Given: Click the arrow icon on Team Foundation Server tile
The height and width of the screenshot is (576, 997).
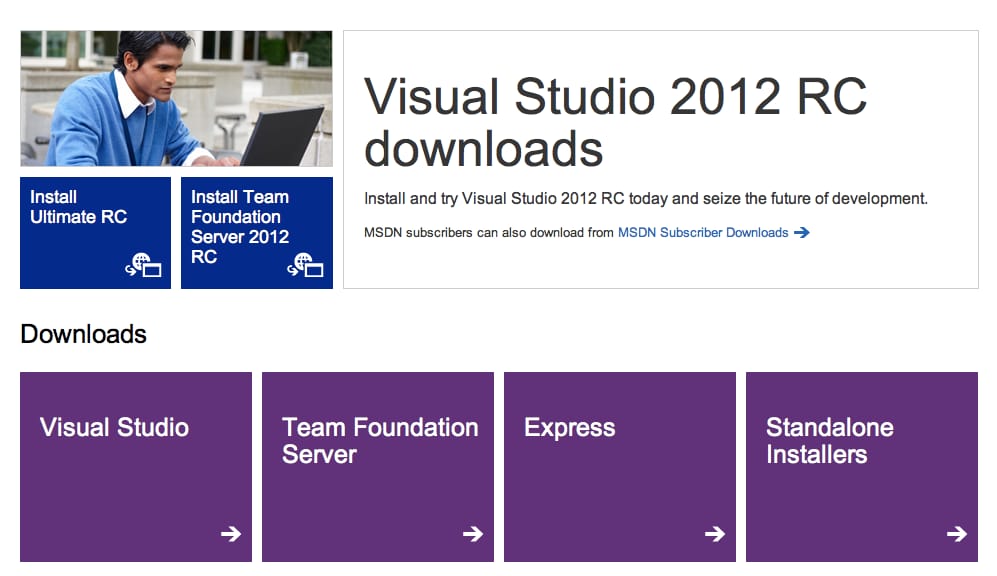Looking at the screenshot, I should pyautogui.click(x=473, y=534).
